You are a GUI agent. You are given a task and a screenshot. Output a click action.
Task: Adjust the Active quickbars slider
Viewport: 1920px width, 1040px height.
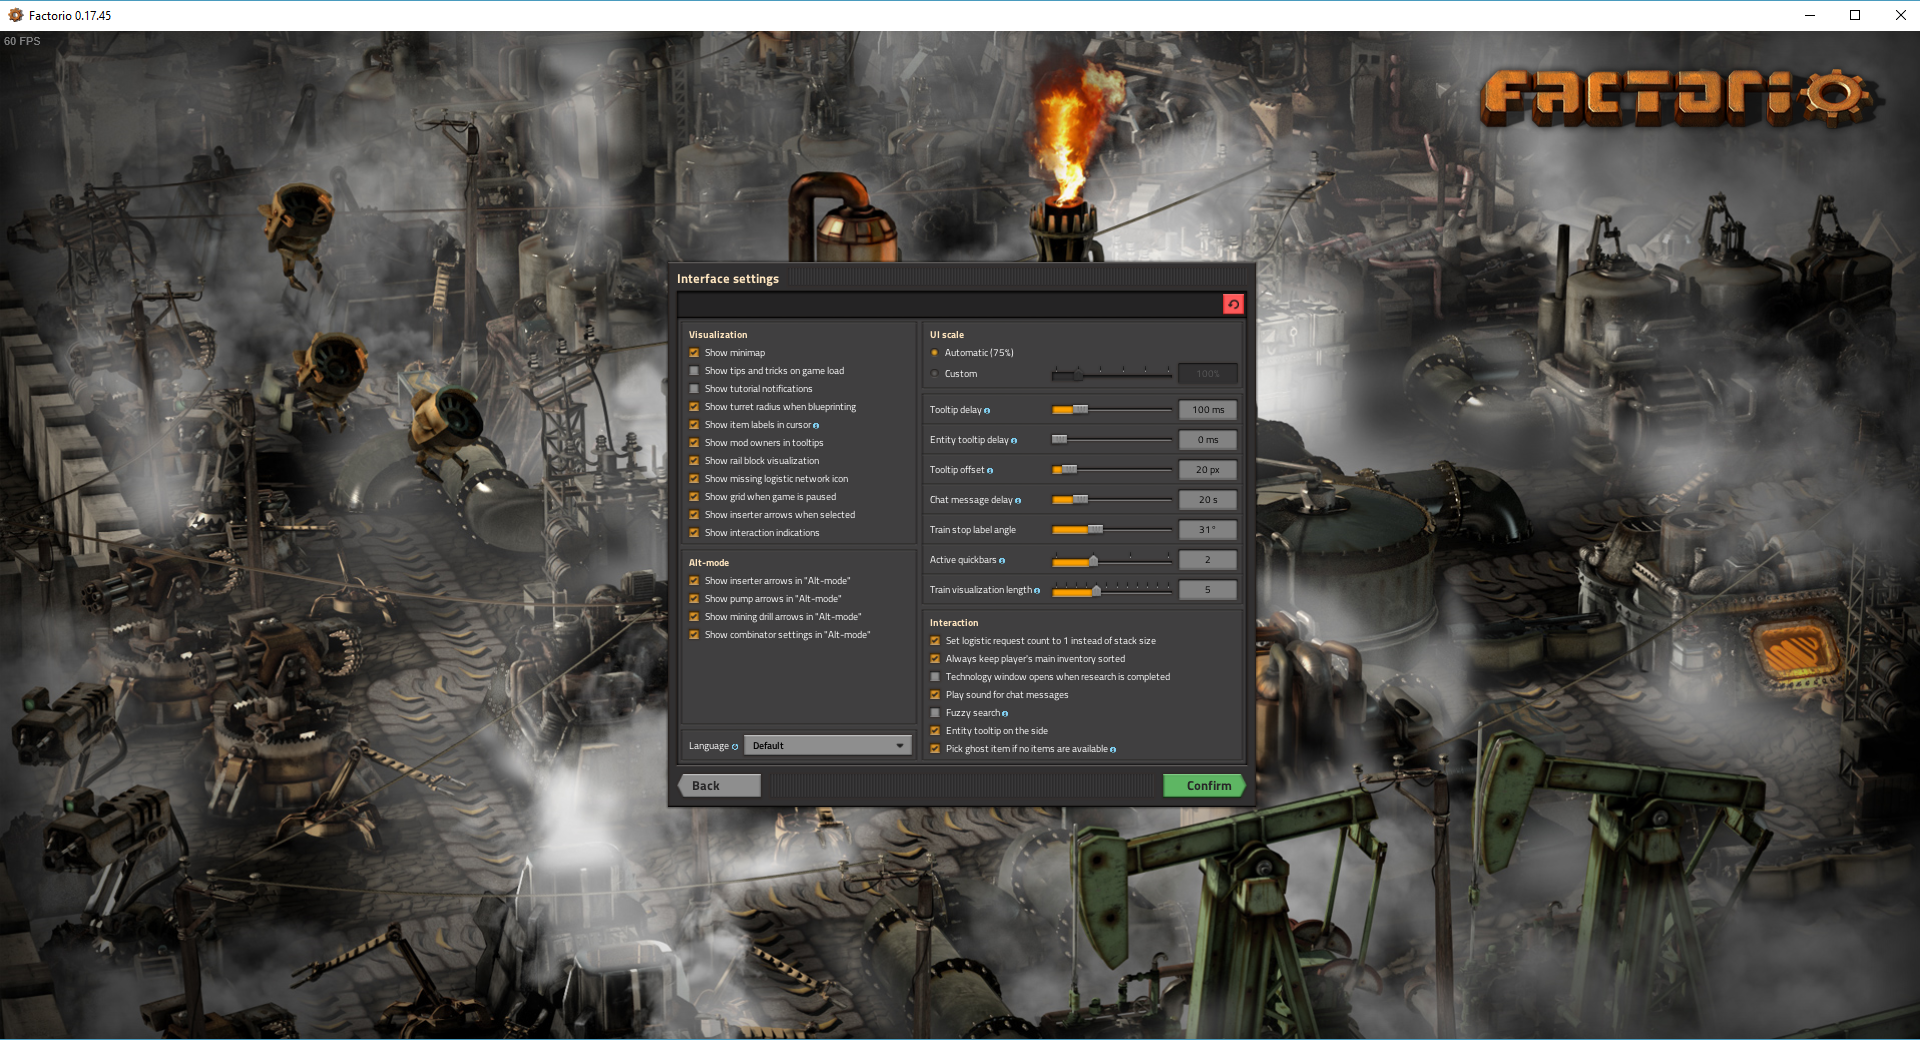pos(1111,560)
